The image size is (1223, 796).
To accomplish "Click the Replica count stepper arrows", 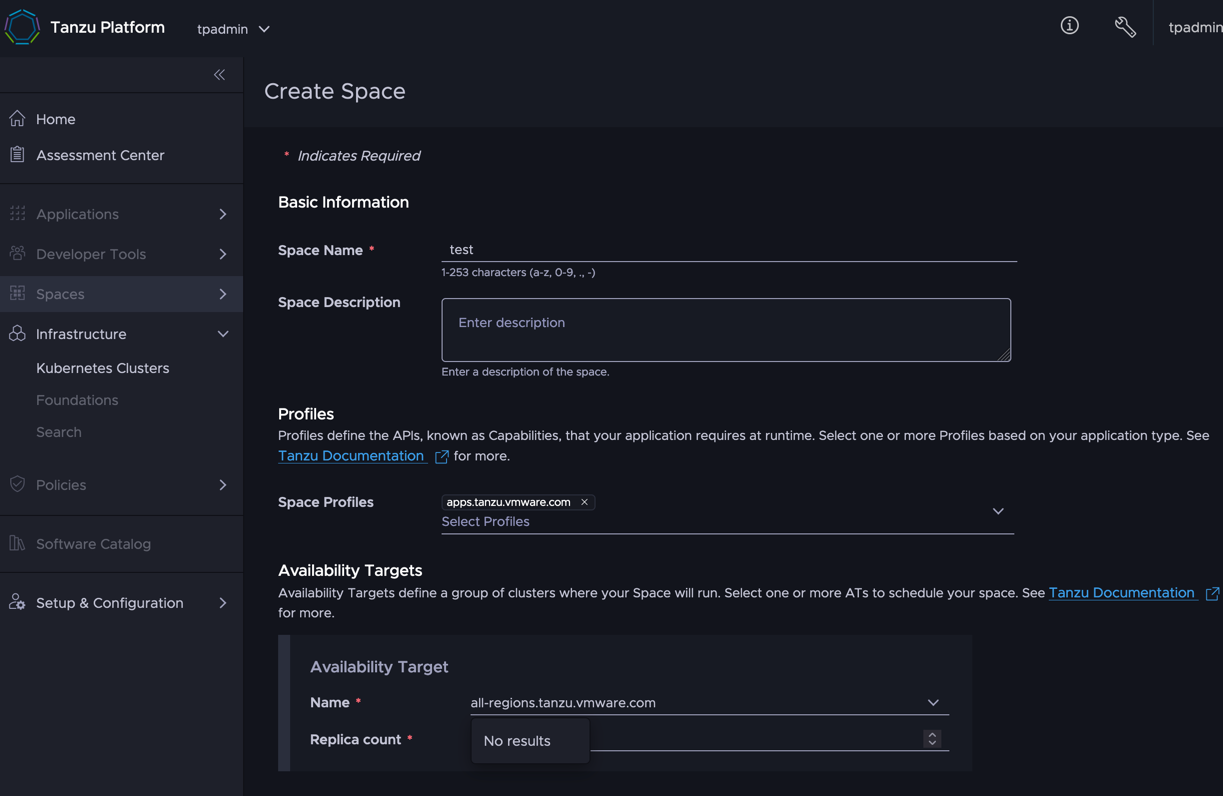I will [932, 739].
